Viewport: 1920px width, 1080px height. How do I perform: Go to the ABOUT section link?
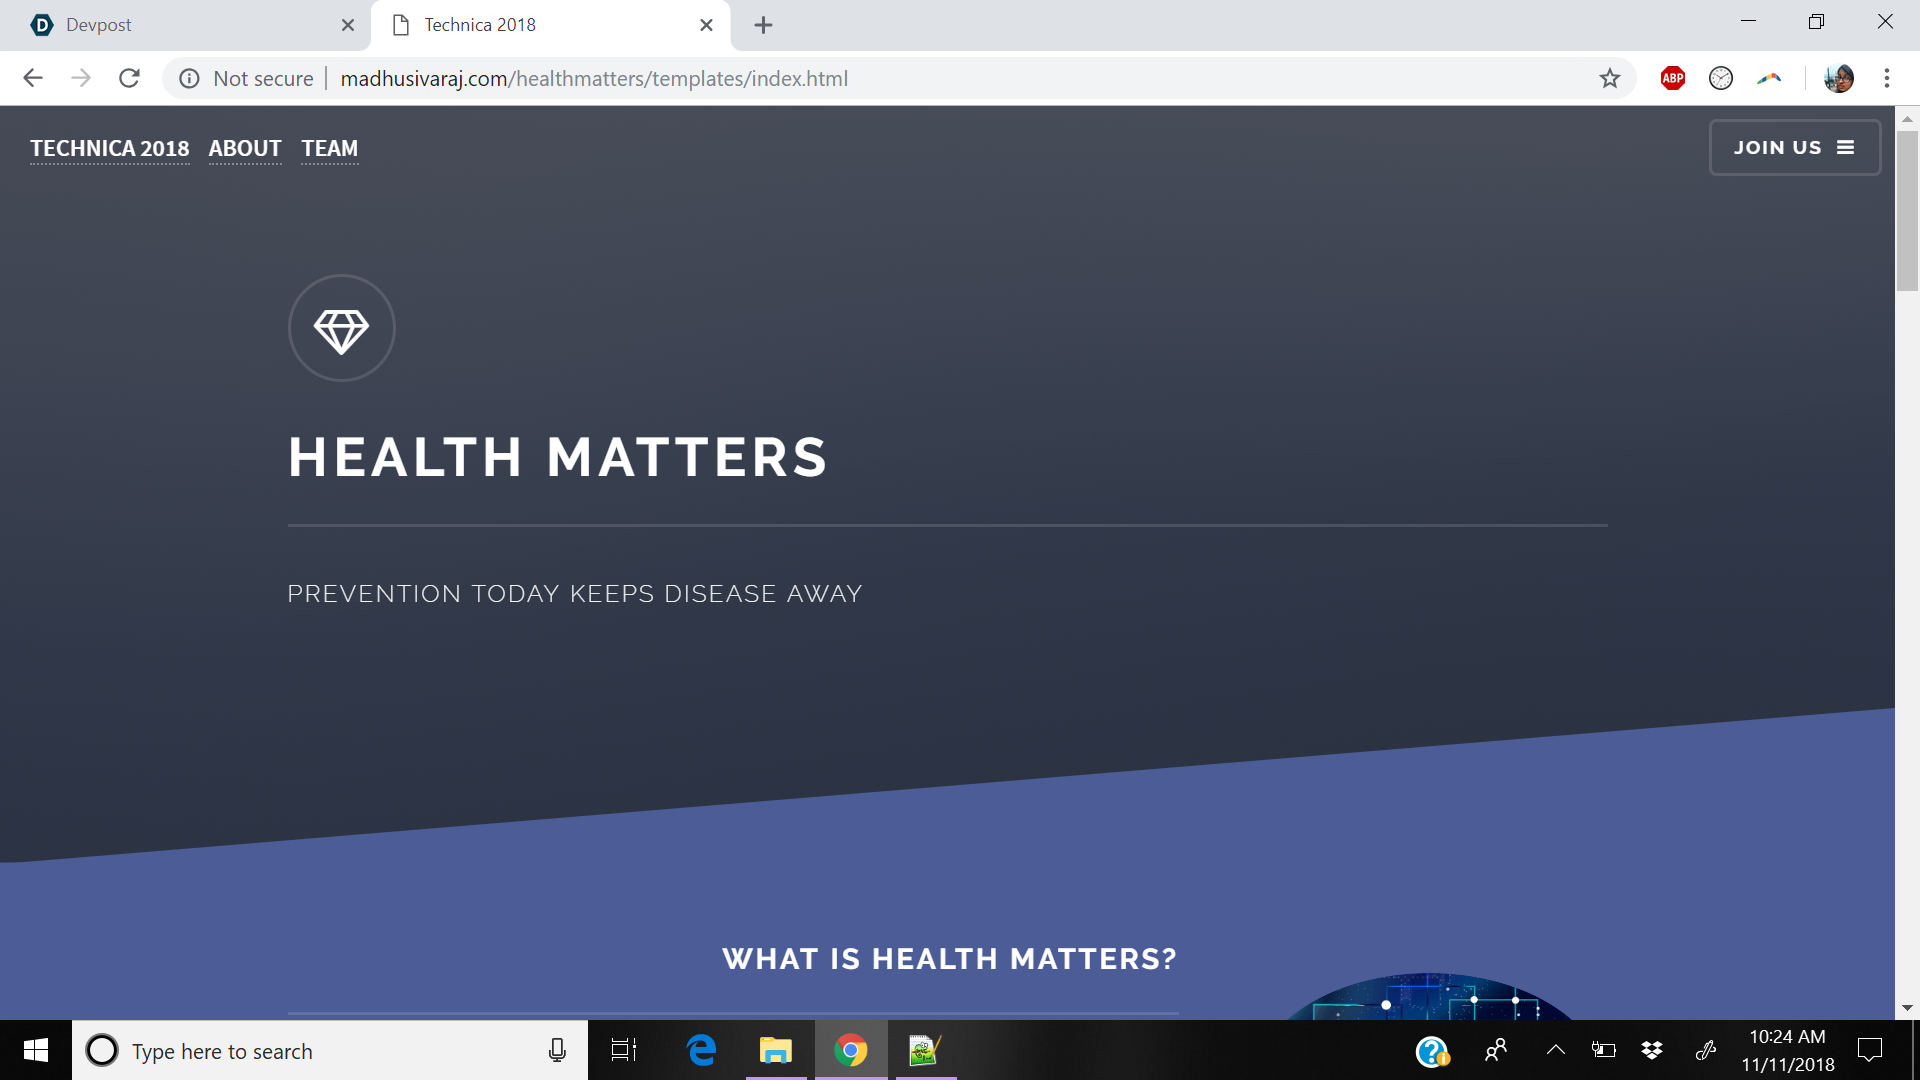click(245, 148)
